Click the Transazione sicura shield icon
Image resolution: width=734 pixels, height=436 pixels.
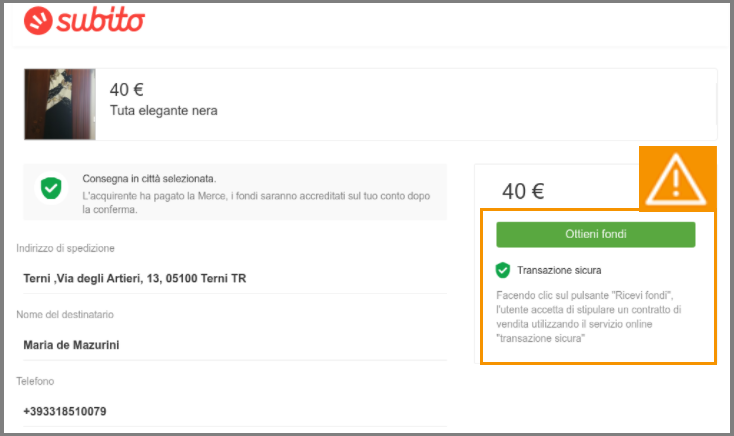click(503, 270)
